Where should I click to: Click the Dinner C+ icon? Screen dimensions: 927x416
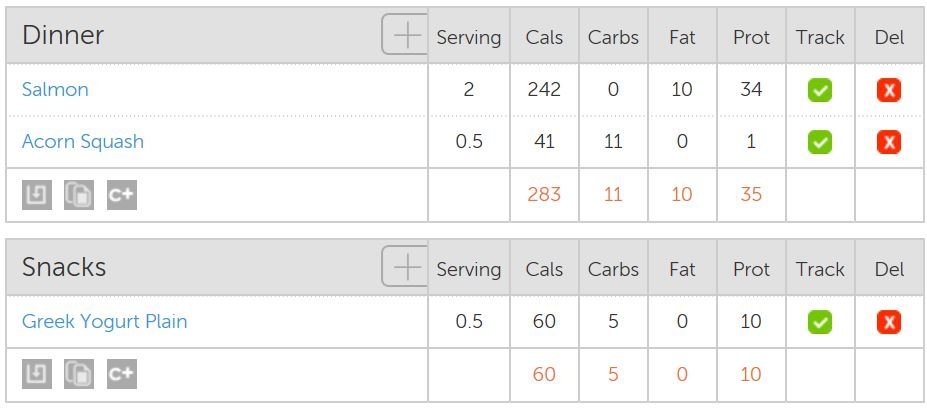122,195
